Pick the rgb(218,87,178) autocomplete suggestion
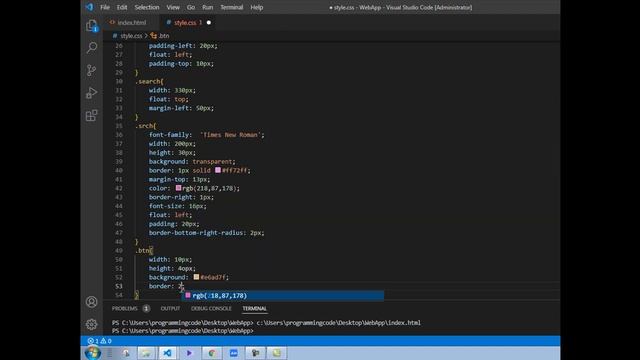This screenshot has width=640, height=360. coord(282,296)
